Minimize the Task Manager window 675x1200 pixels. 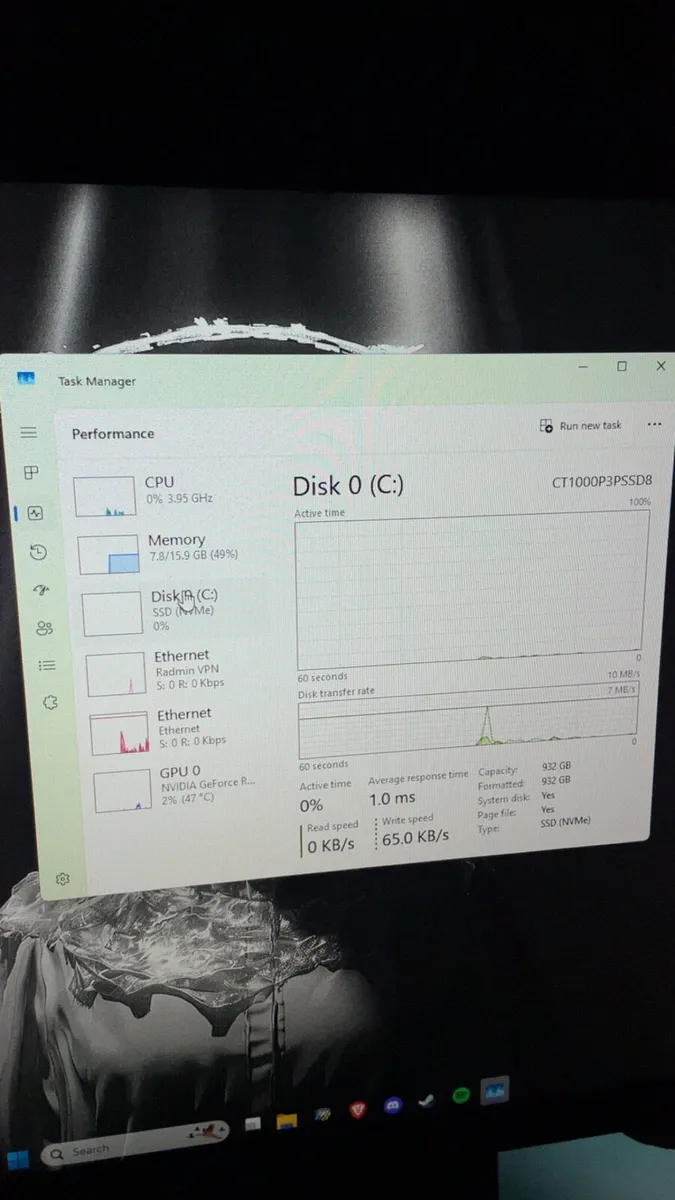click(584, 367)
